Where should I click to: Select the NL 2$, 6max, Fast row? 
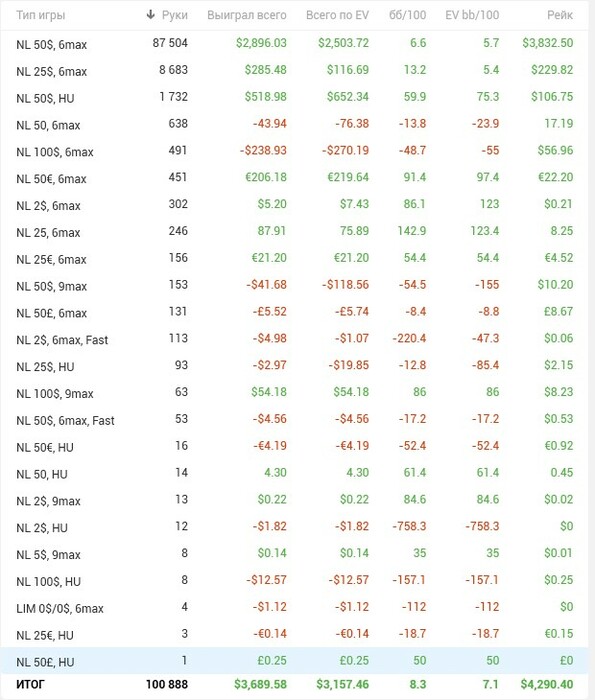click(x=295, y=339)
